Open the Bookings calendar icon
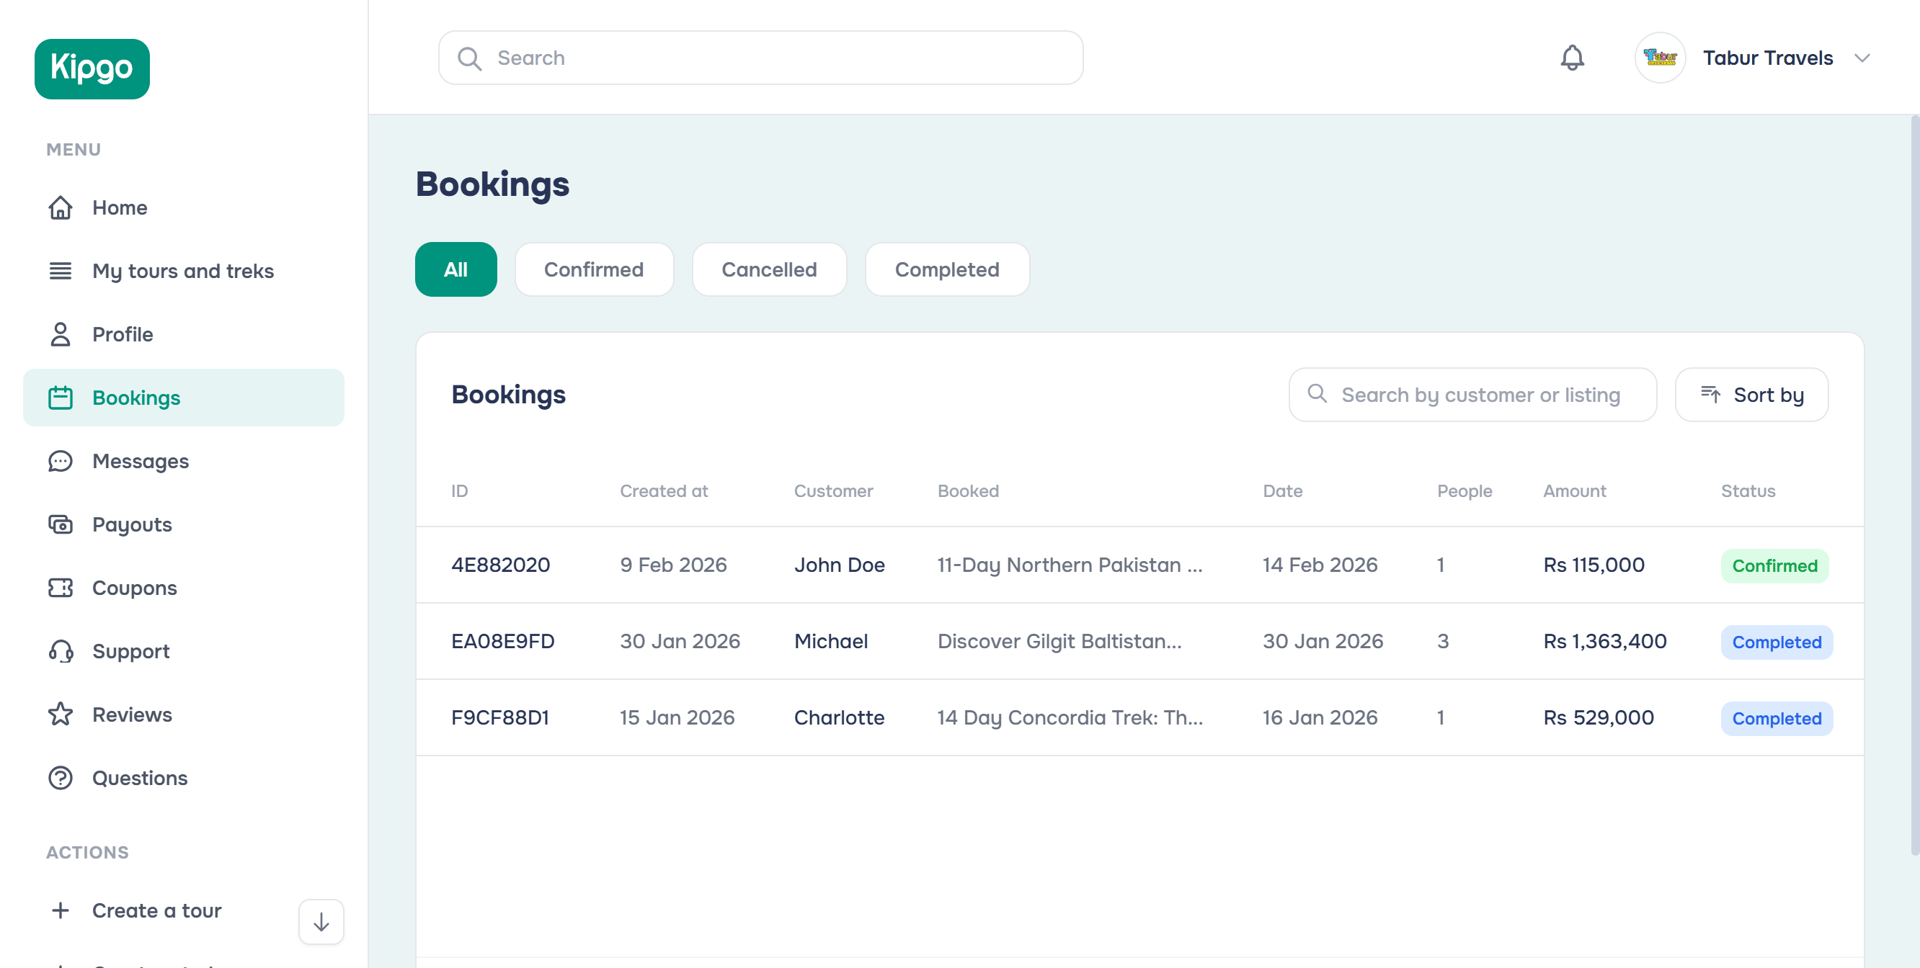The image size is (1920, 968). [x=61, y=397]
